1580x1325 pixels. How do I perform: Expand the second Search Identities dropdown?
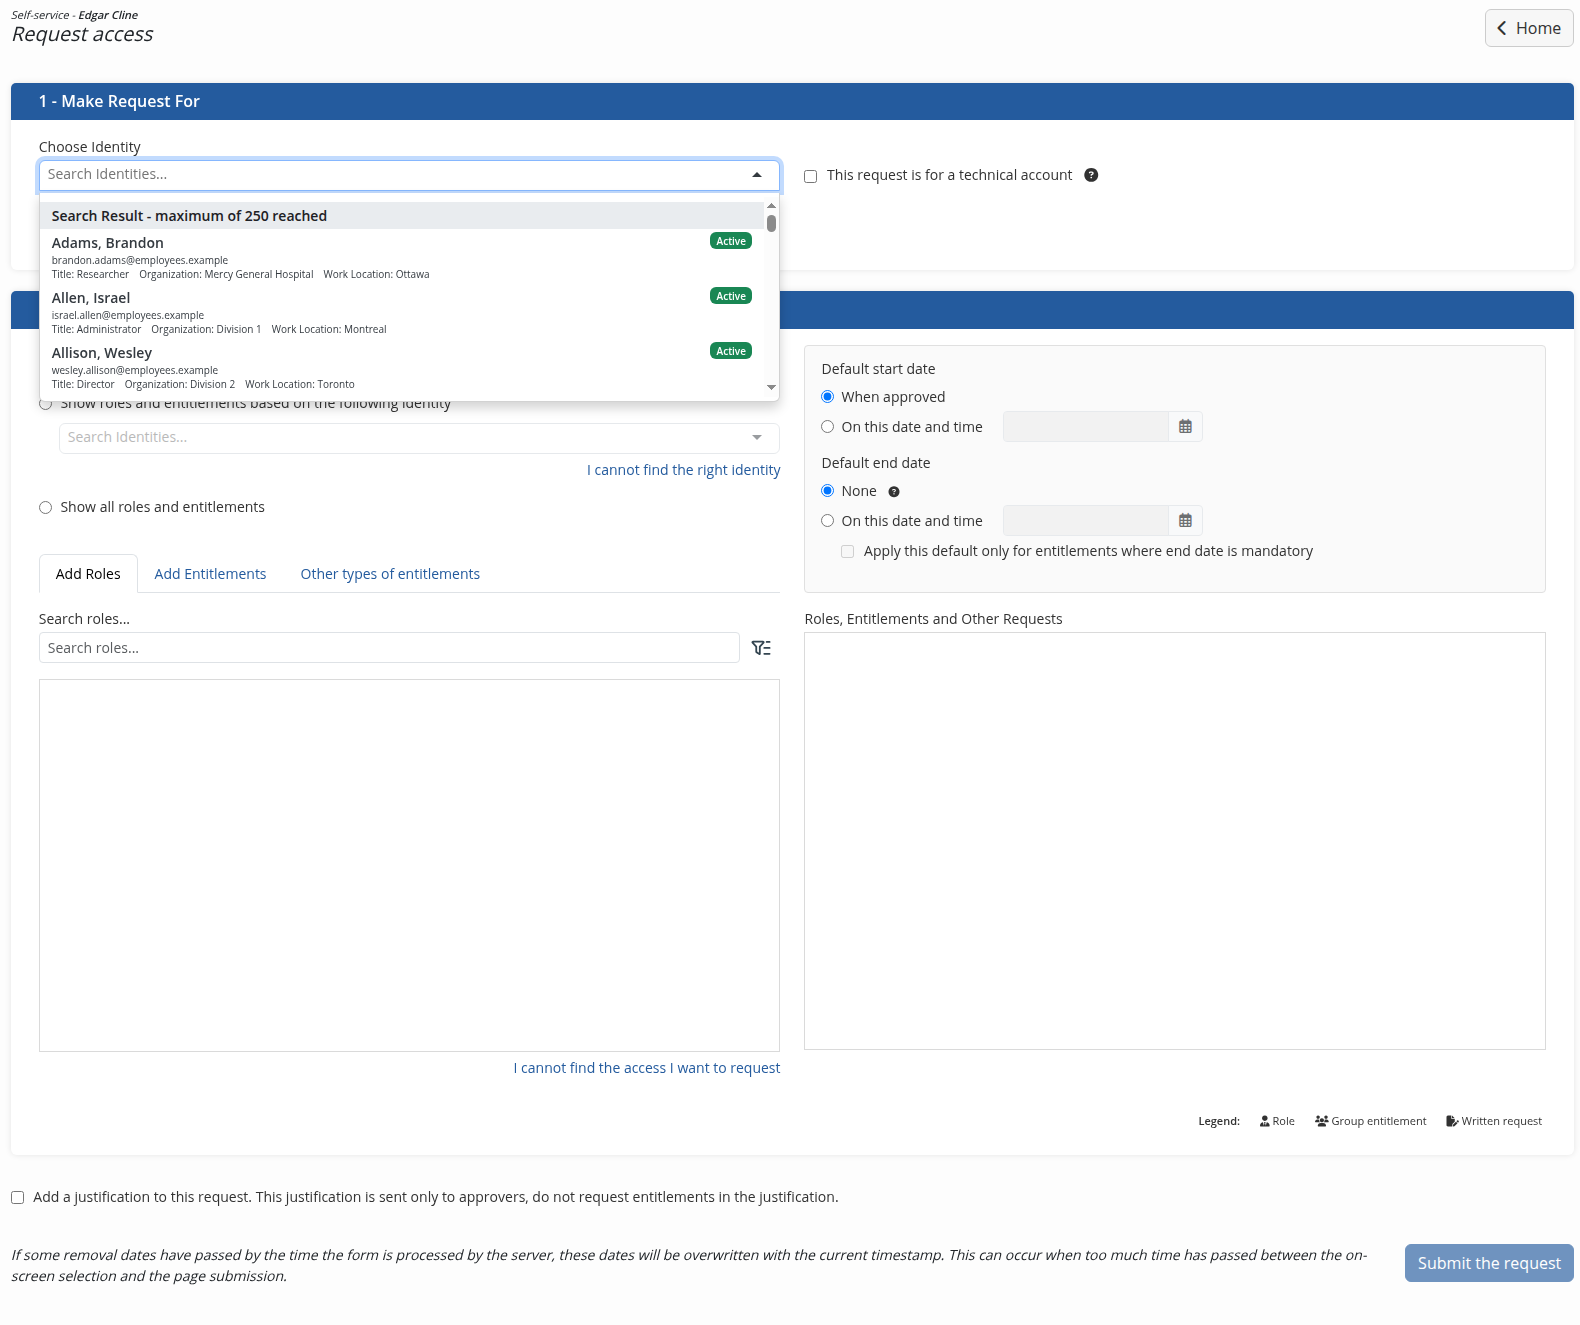[757, 438]
